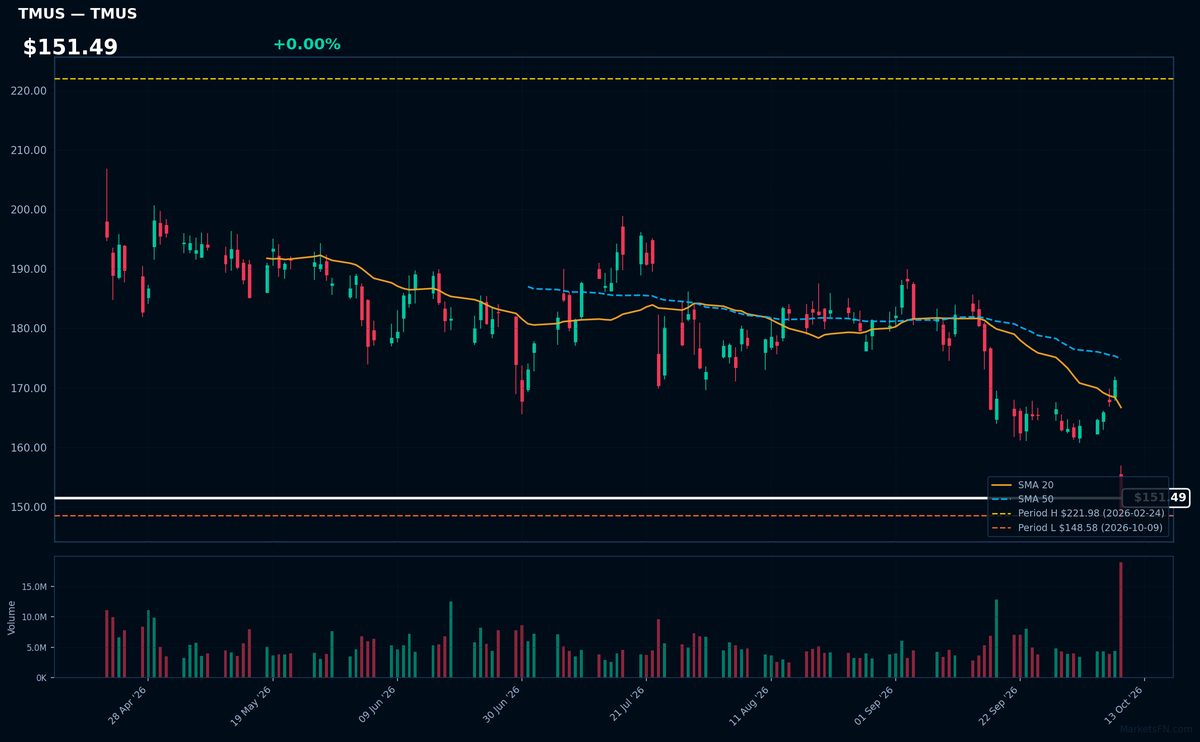The width and height of the screenshot is (1200, 742).
Task: Click the 160.00 price axis label
Action: [x=30, y=448]
